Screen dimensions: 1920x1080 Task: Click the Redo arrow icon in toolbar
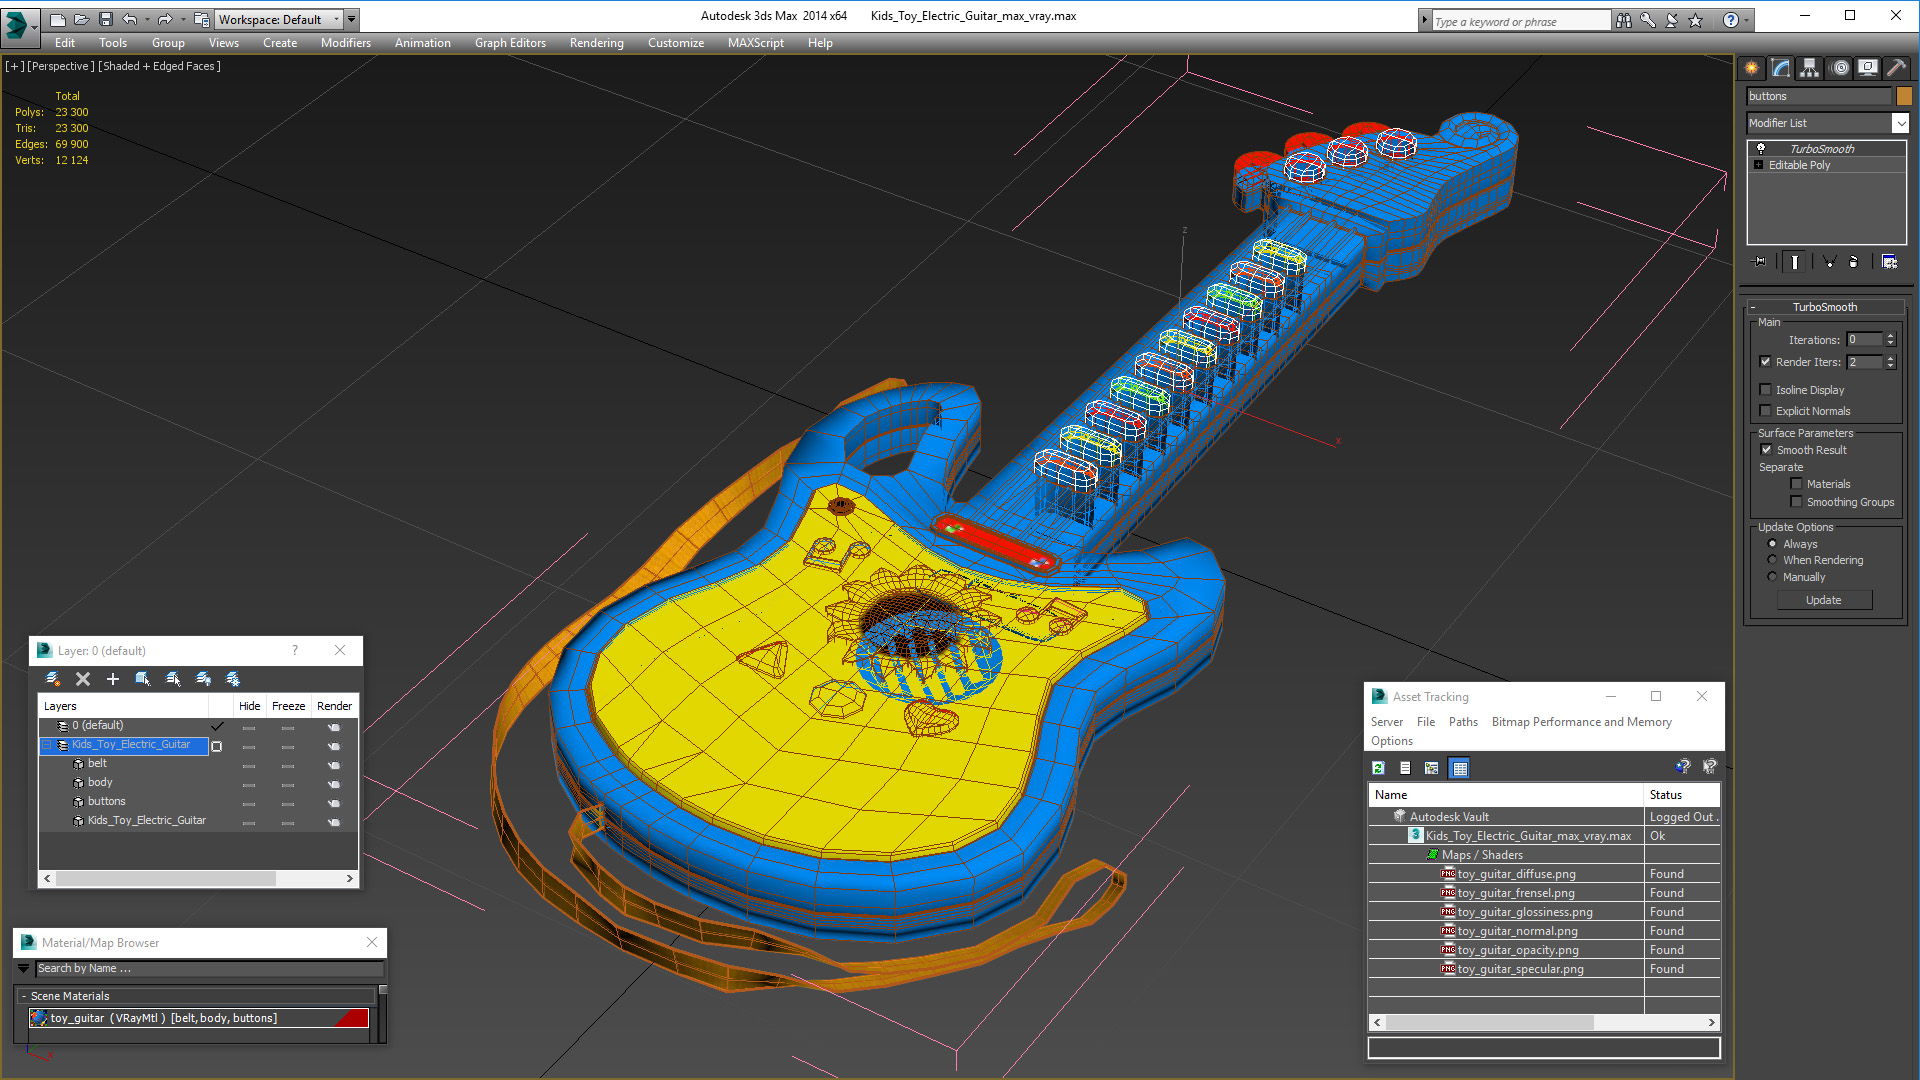pos(164,18)
